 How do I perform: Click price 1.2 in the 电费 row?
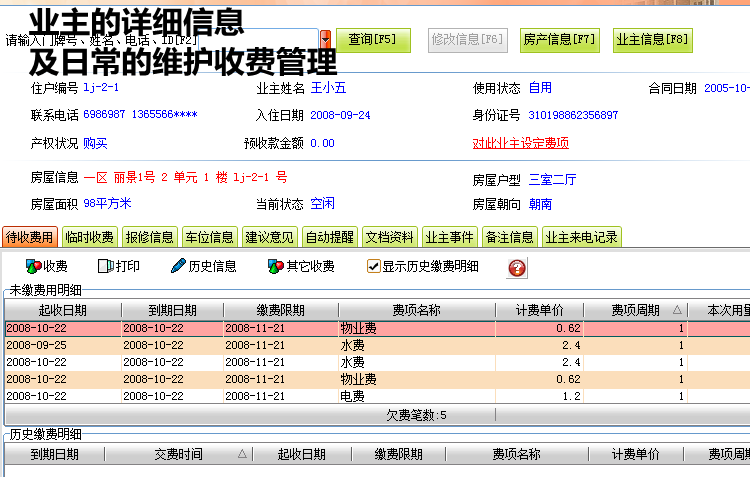tap(572, 396)
